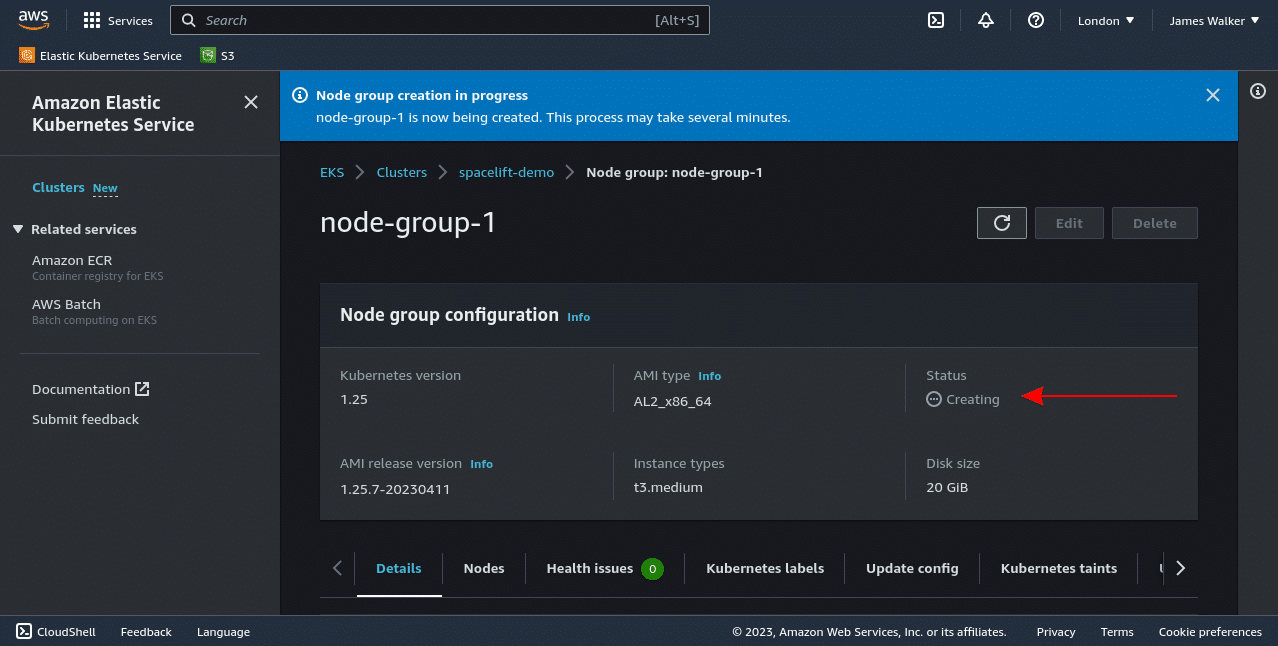
Task: Open notifications bell
Action: (x=986, y=20)
